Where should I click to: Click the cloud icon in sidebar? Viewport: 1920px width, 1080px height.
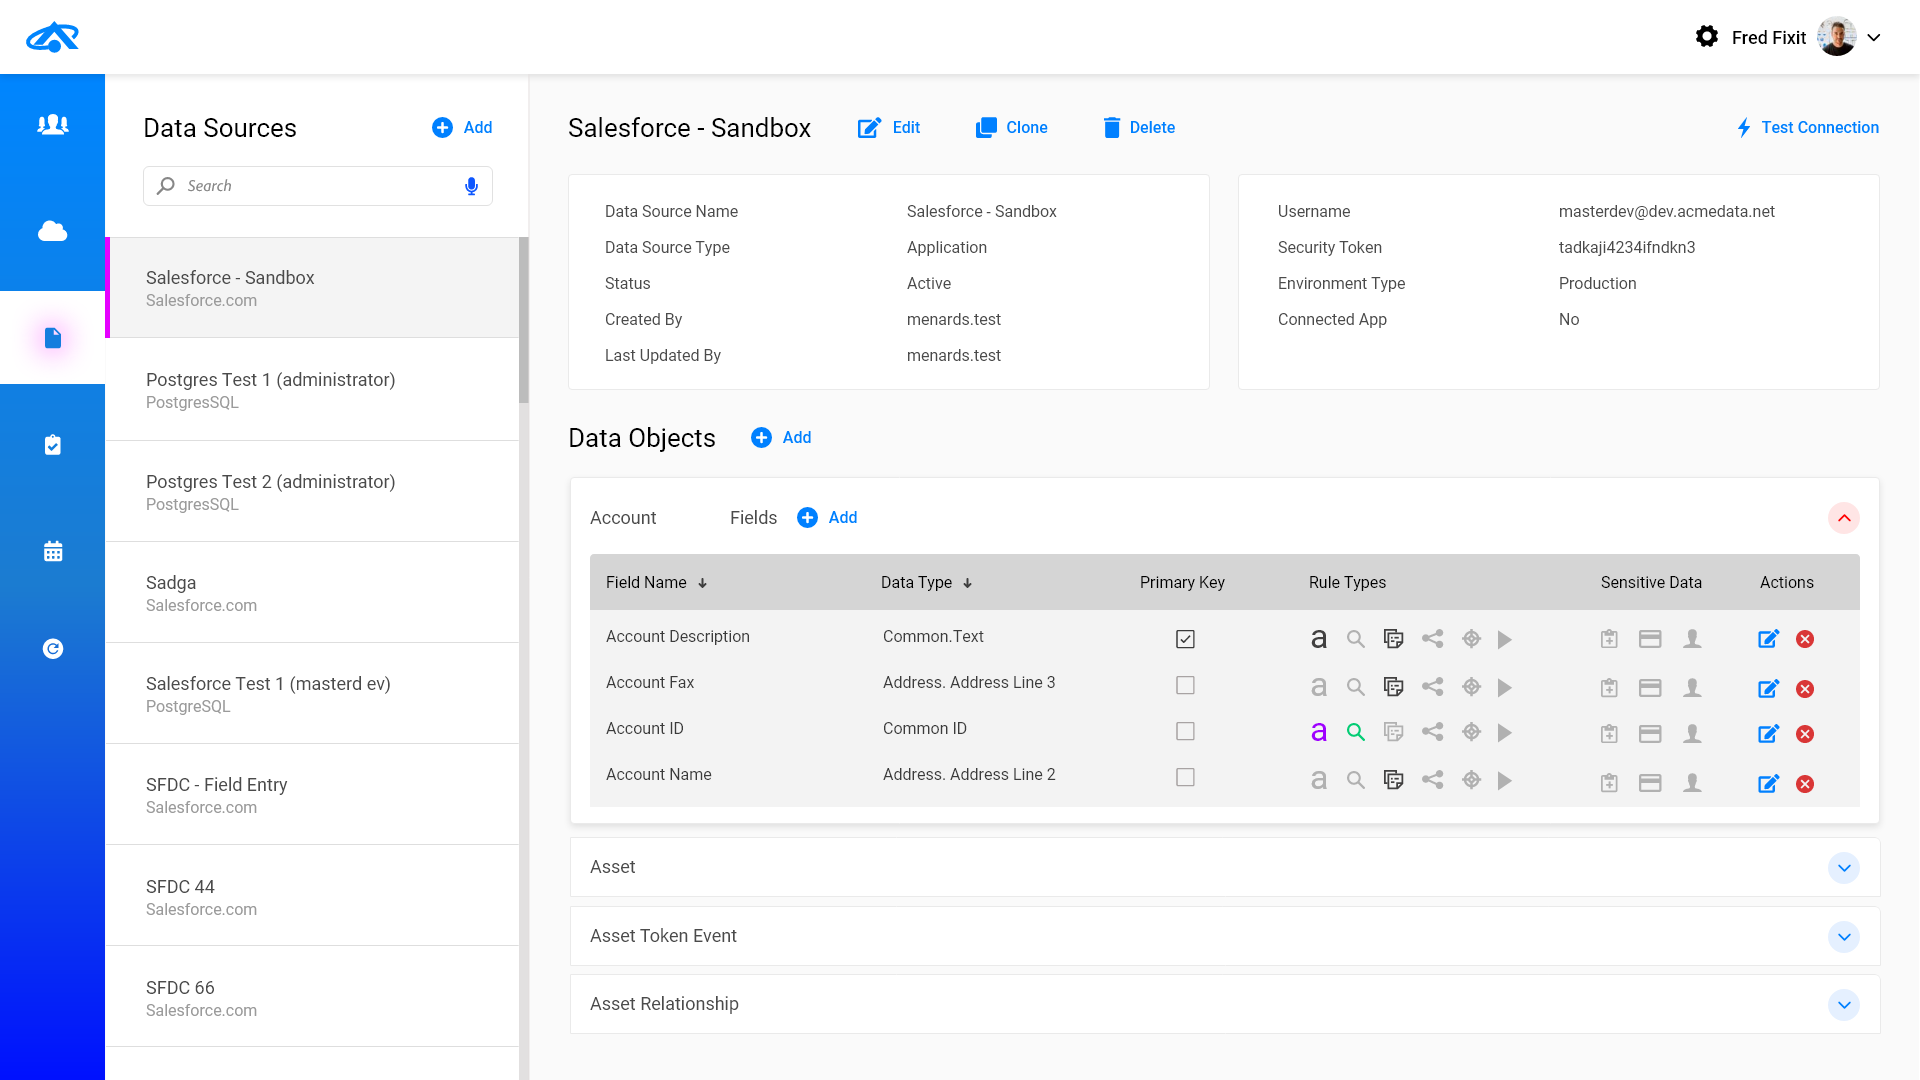52,231
